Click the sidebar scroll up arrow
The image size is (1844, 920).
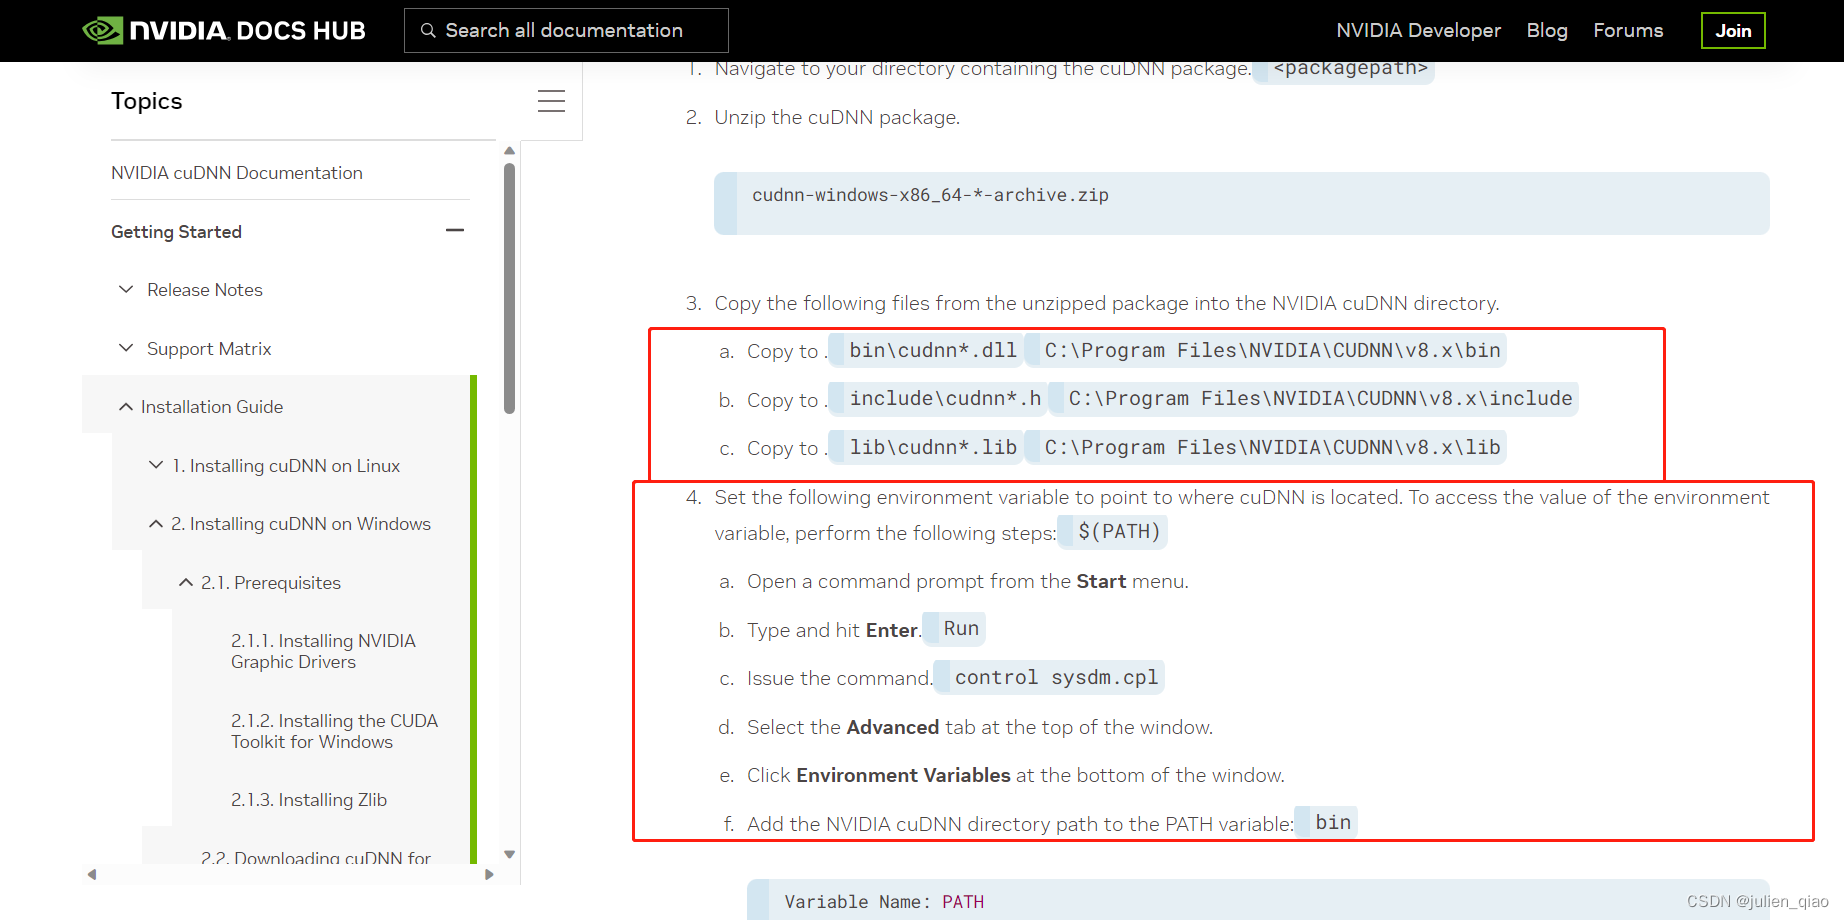click(509, 151)
